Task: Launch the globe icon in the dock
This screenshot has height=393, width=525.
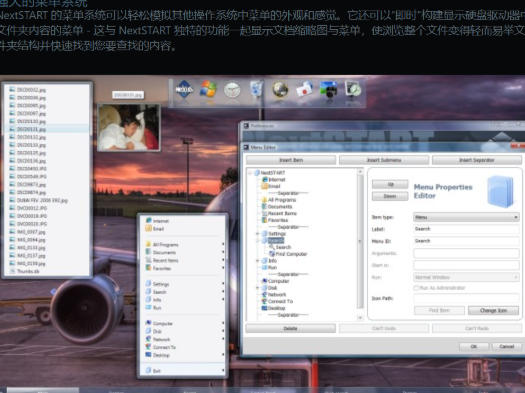Action: (x=280, y=89)
